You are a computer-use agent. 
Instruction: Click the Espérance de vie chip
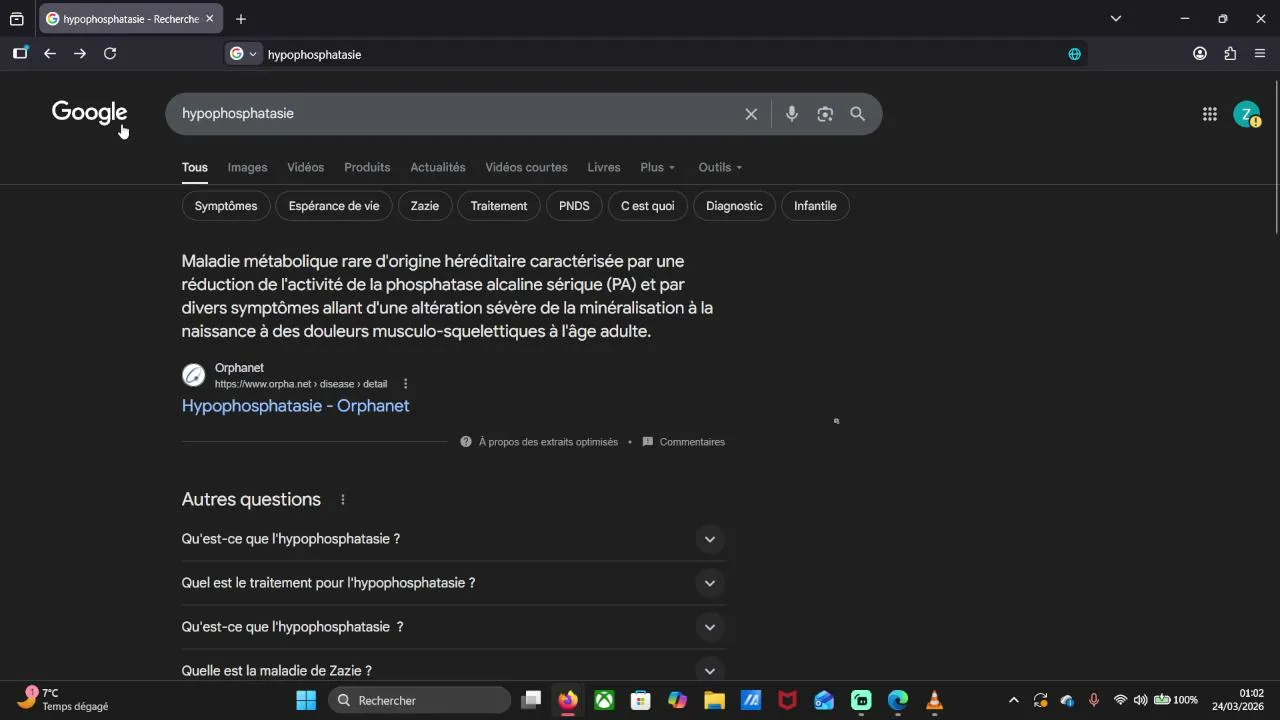pos(334,206)
